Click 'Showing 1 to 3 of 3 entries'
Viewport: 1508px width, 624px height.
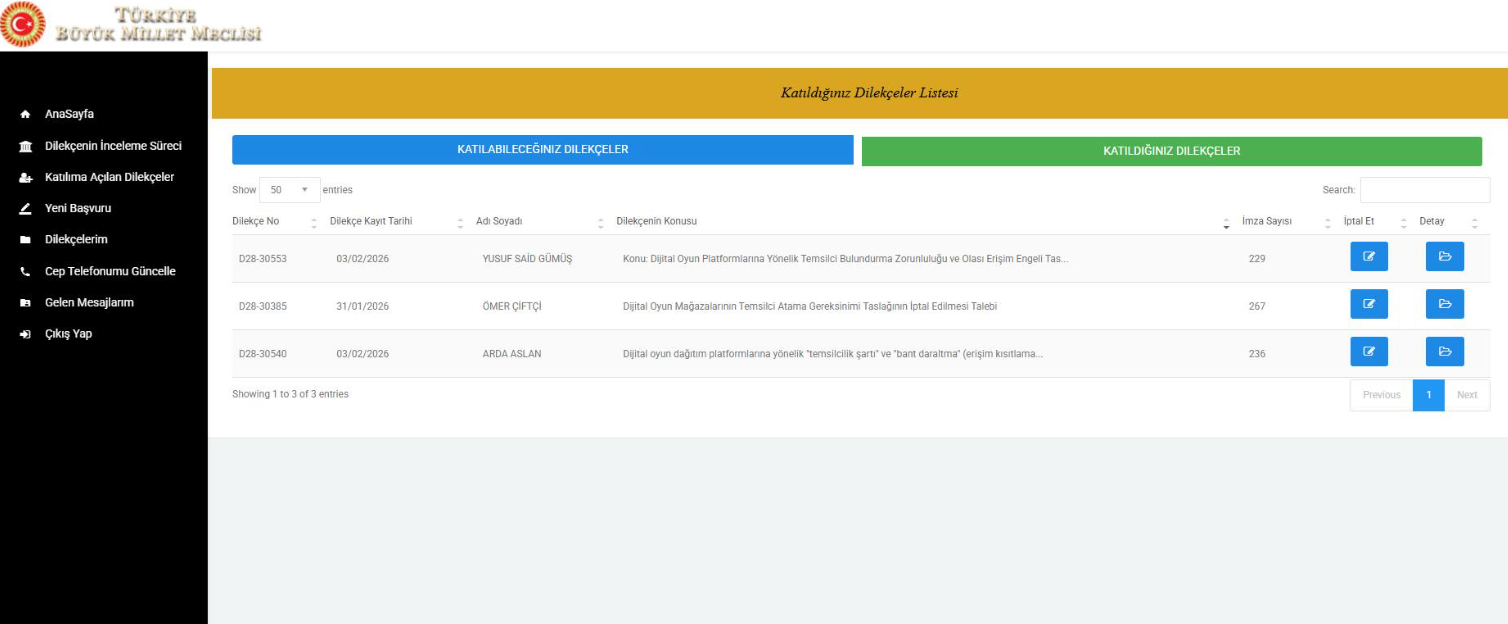[x=290, y=394]
